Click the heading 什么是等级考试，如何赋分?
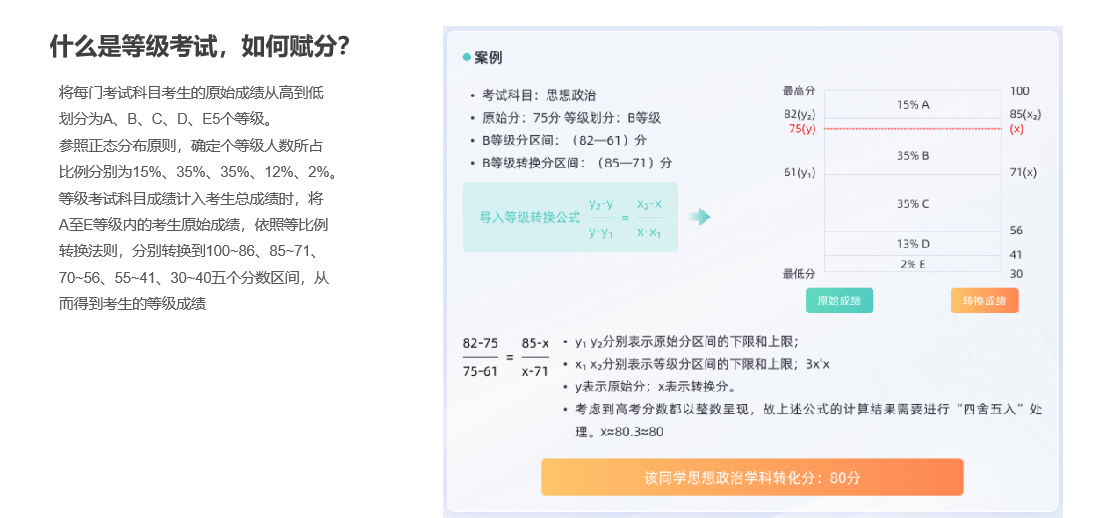 click(200, 48)
